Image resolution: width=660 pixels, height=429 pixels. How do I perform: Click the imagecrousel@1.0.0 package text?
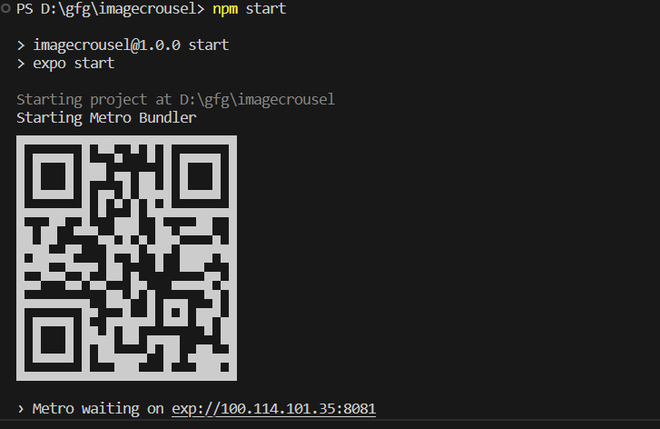click(x=107, y=45)
